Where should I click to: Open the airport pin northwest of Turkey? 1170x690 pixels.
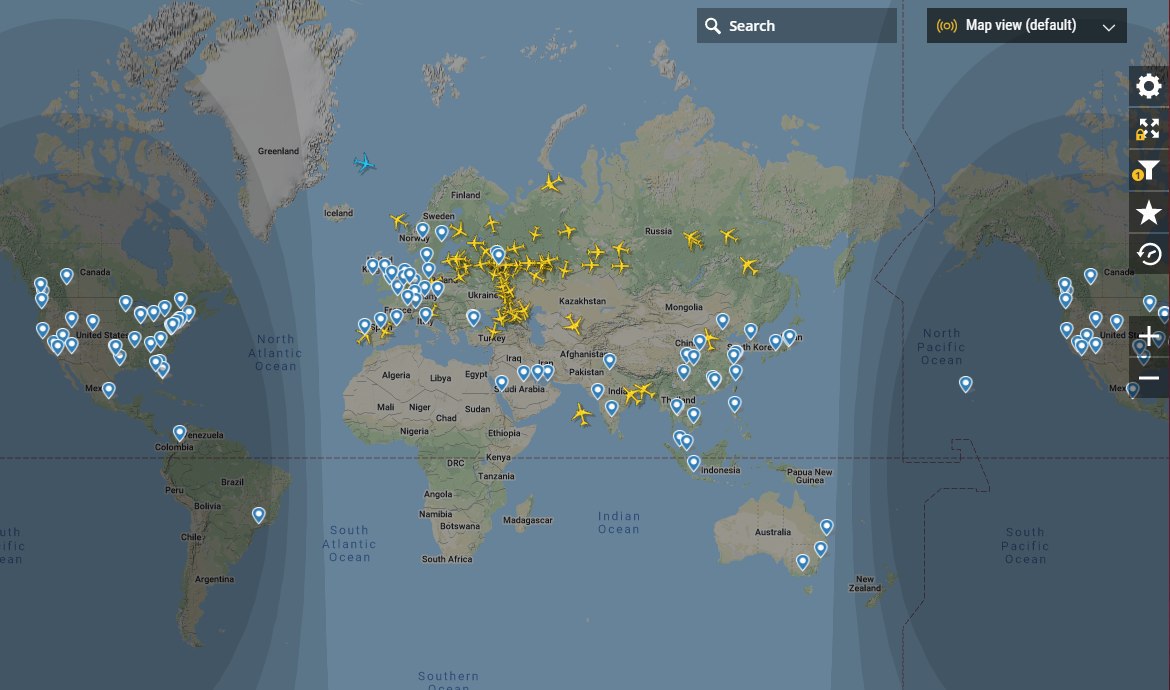click(x=473, y=318)
